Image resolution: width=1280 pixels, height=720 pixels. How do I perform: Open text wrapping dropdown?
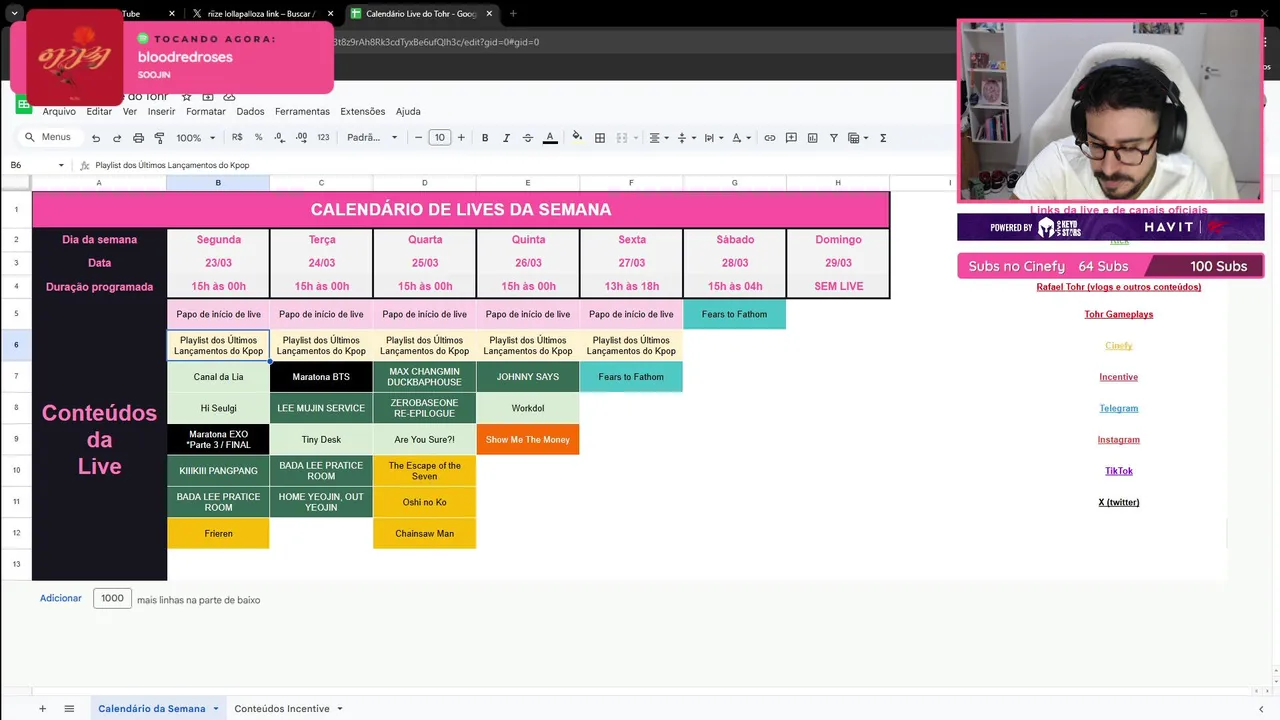point(713,138)
